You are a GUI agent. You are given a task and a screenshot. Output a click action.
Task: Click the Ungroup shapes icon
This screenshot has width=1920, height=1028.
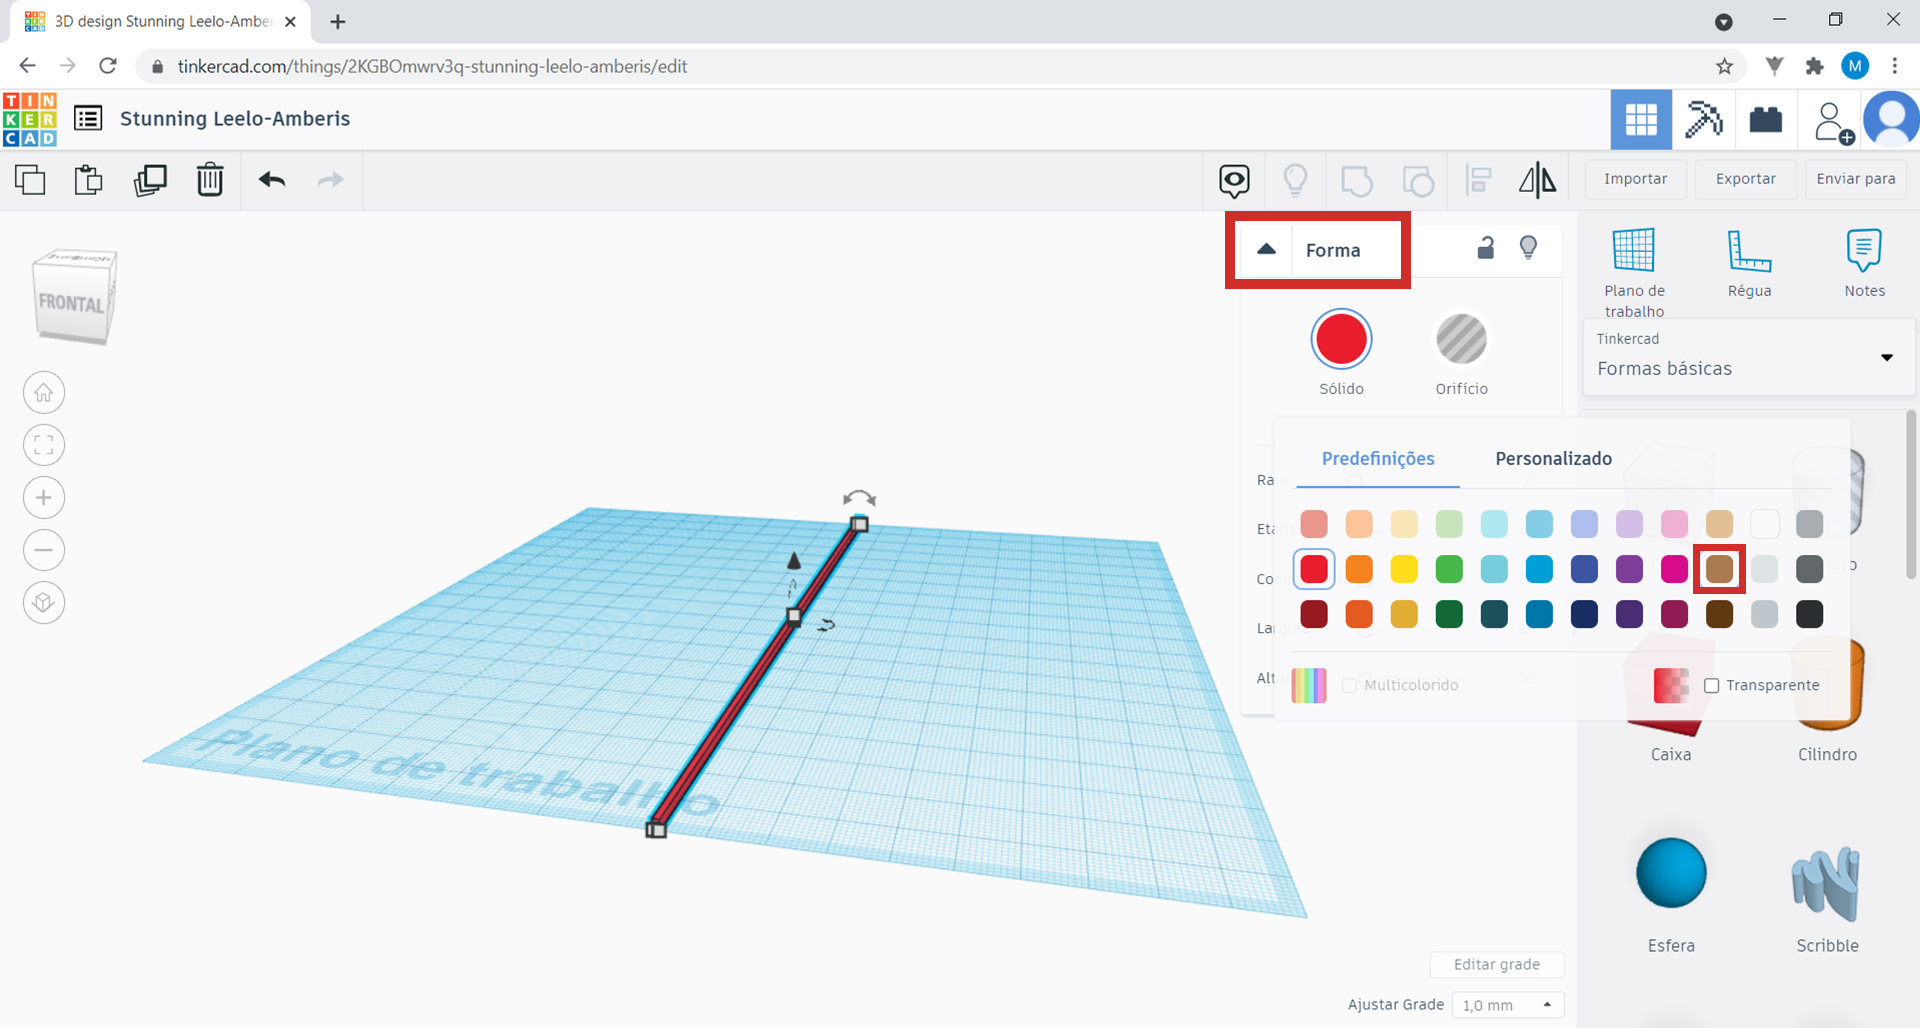[1418, 181]
